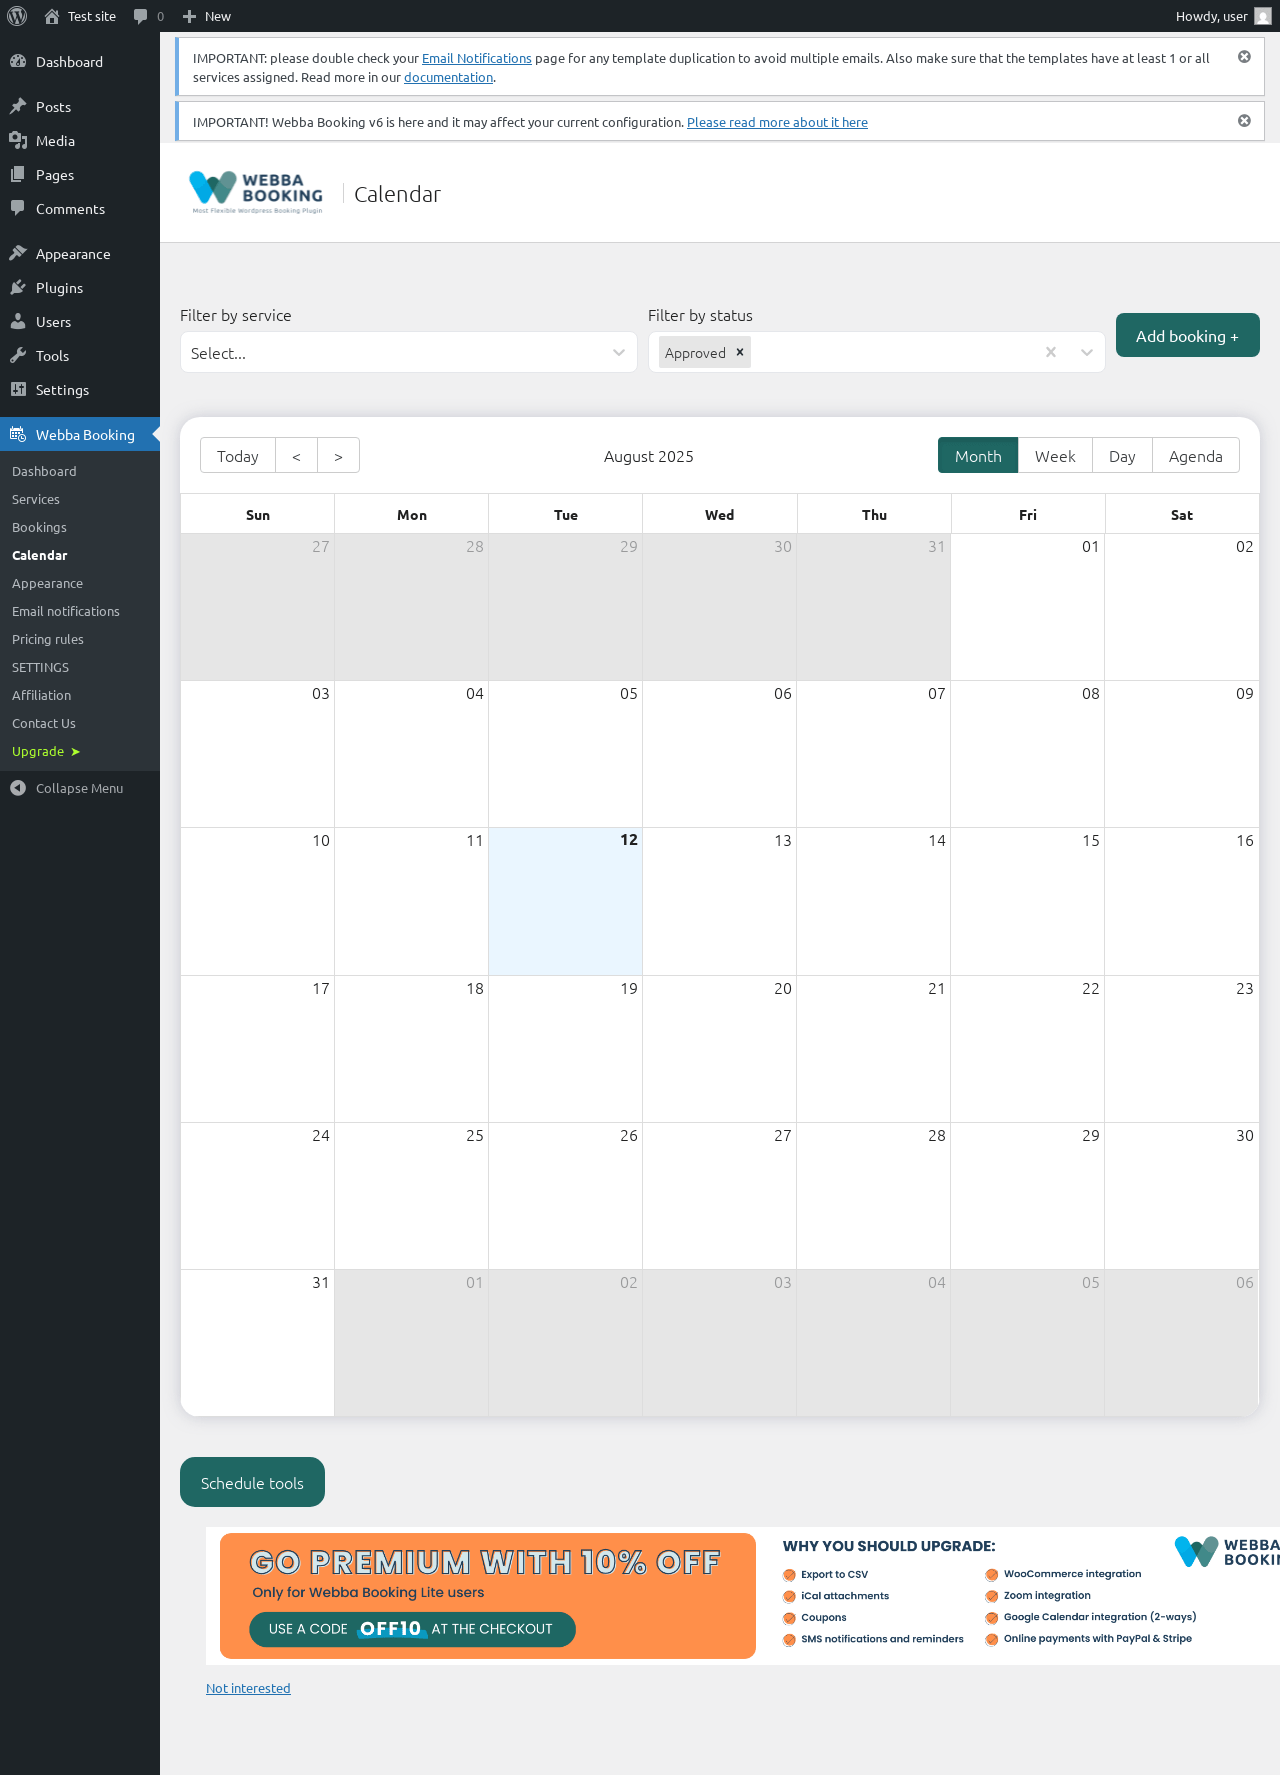The image size is (1280, 1775).
Task: Open the comments bubble icon in admin bar
Action: [x=140, y=16]
